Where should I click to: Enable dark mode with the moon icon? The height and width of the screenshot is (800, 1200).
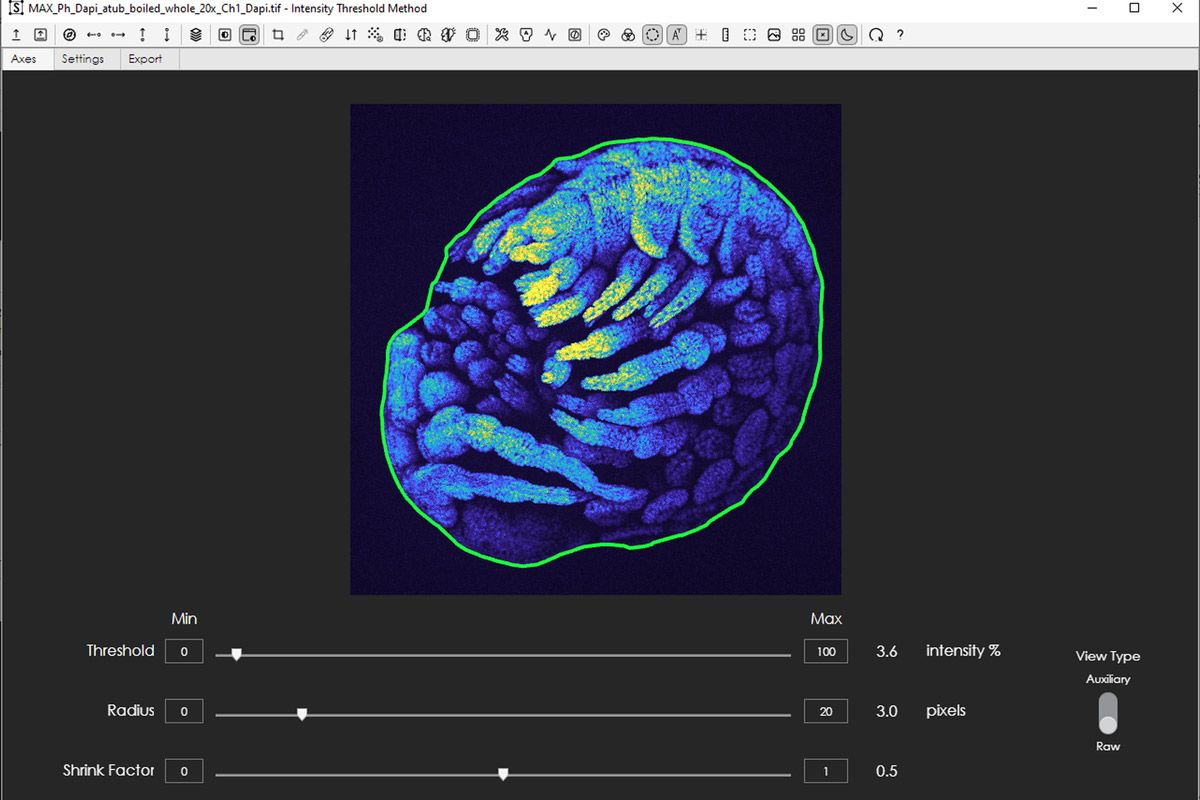847,34
